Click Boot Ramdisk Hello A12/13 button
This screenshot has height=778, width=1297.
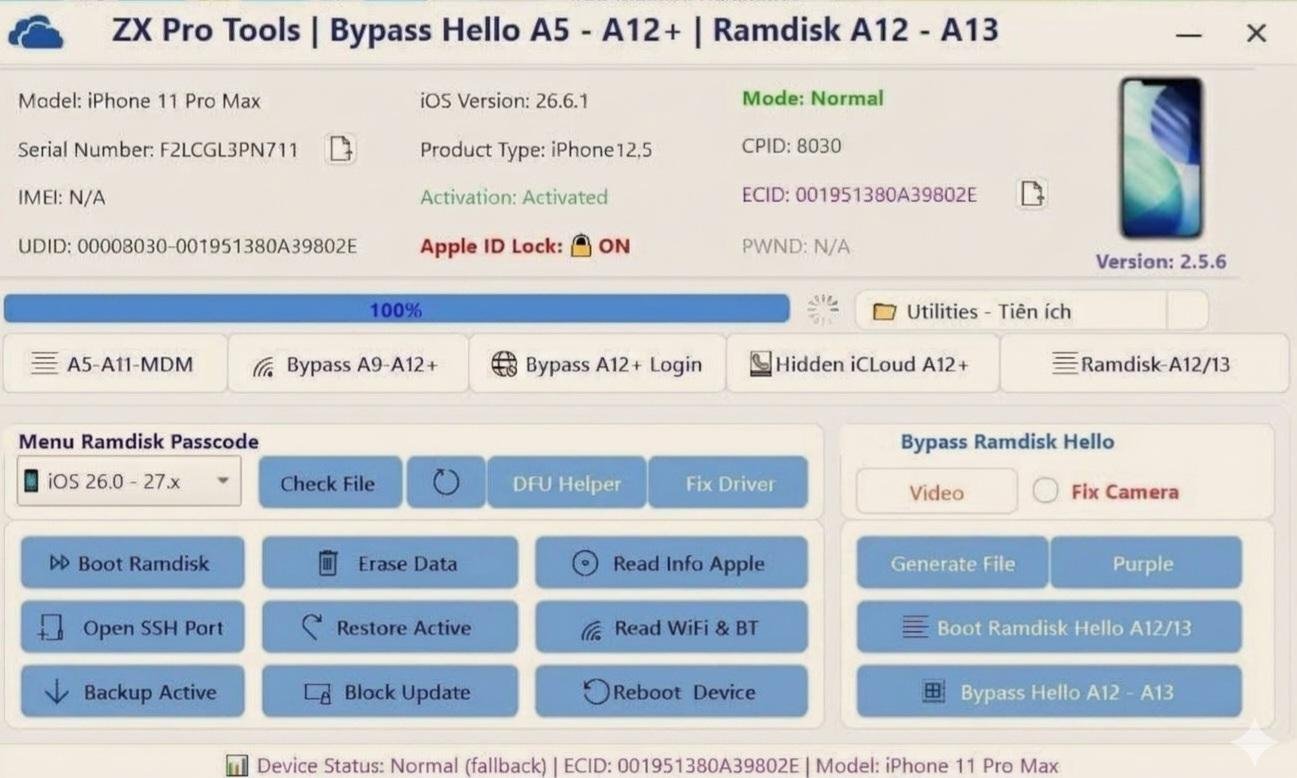tap(1049, 627)
